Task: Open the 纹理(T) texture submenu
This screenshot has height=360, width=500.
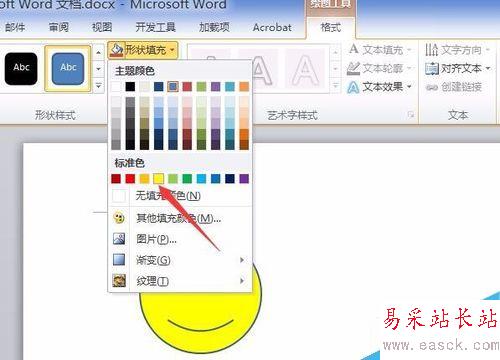Action: point(180,281)
